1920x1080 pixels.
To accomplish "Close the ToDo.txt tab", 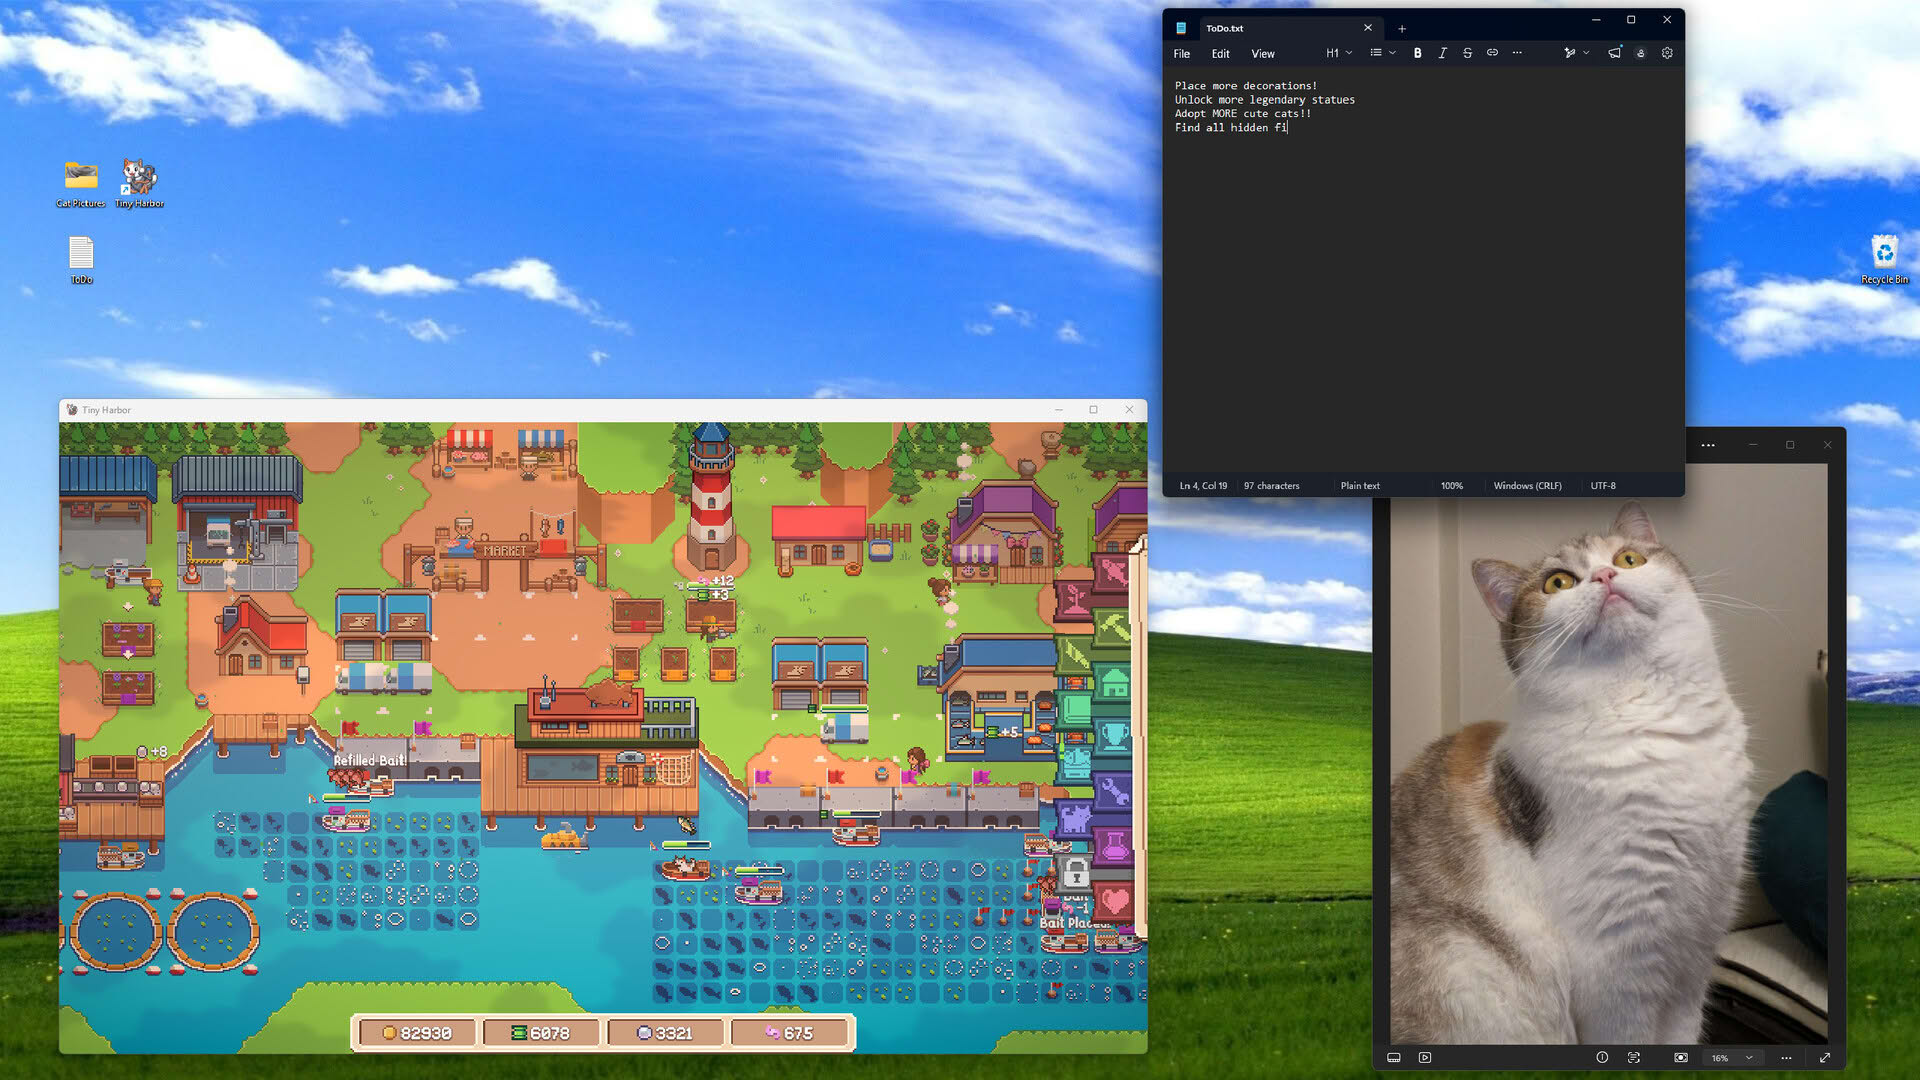I will tap(1368, 28).
